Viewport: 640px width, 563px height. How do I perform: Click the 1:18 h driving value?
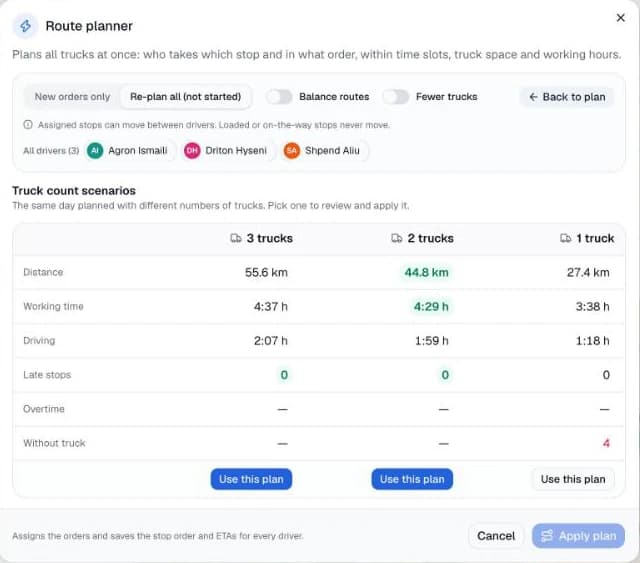click(592, 340)
